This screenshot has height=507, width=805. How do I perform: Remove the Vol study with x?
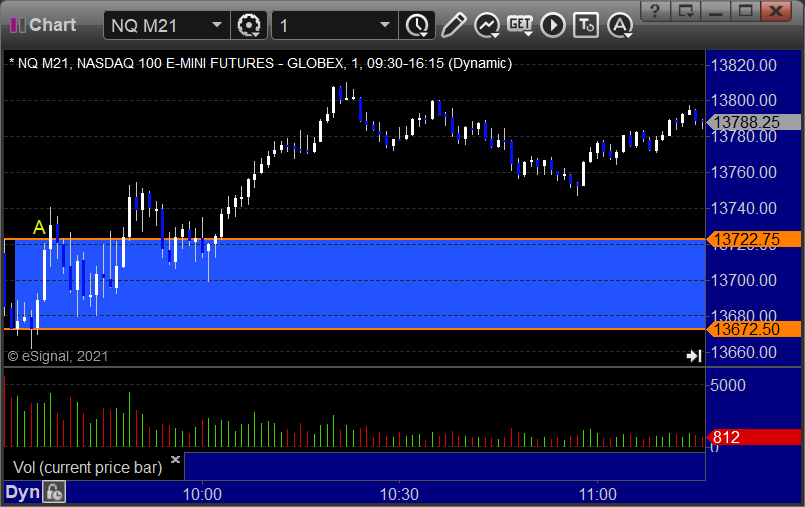pos(175,459)
